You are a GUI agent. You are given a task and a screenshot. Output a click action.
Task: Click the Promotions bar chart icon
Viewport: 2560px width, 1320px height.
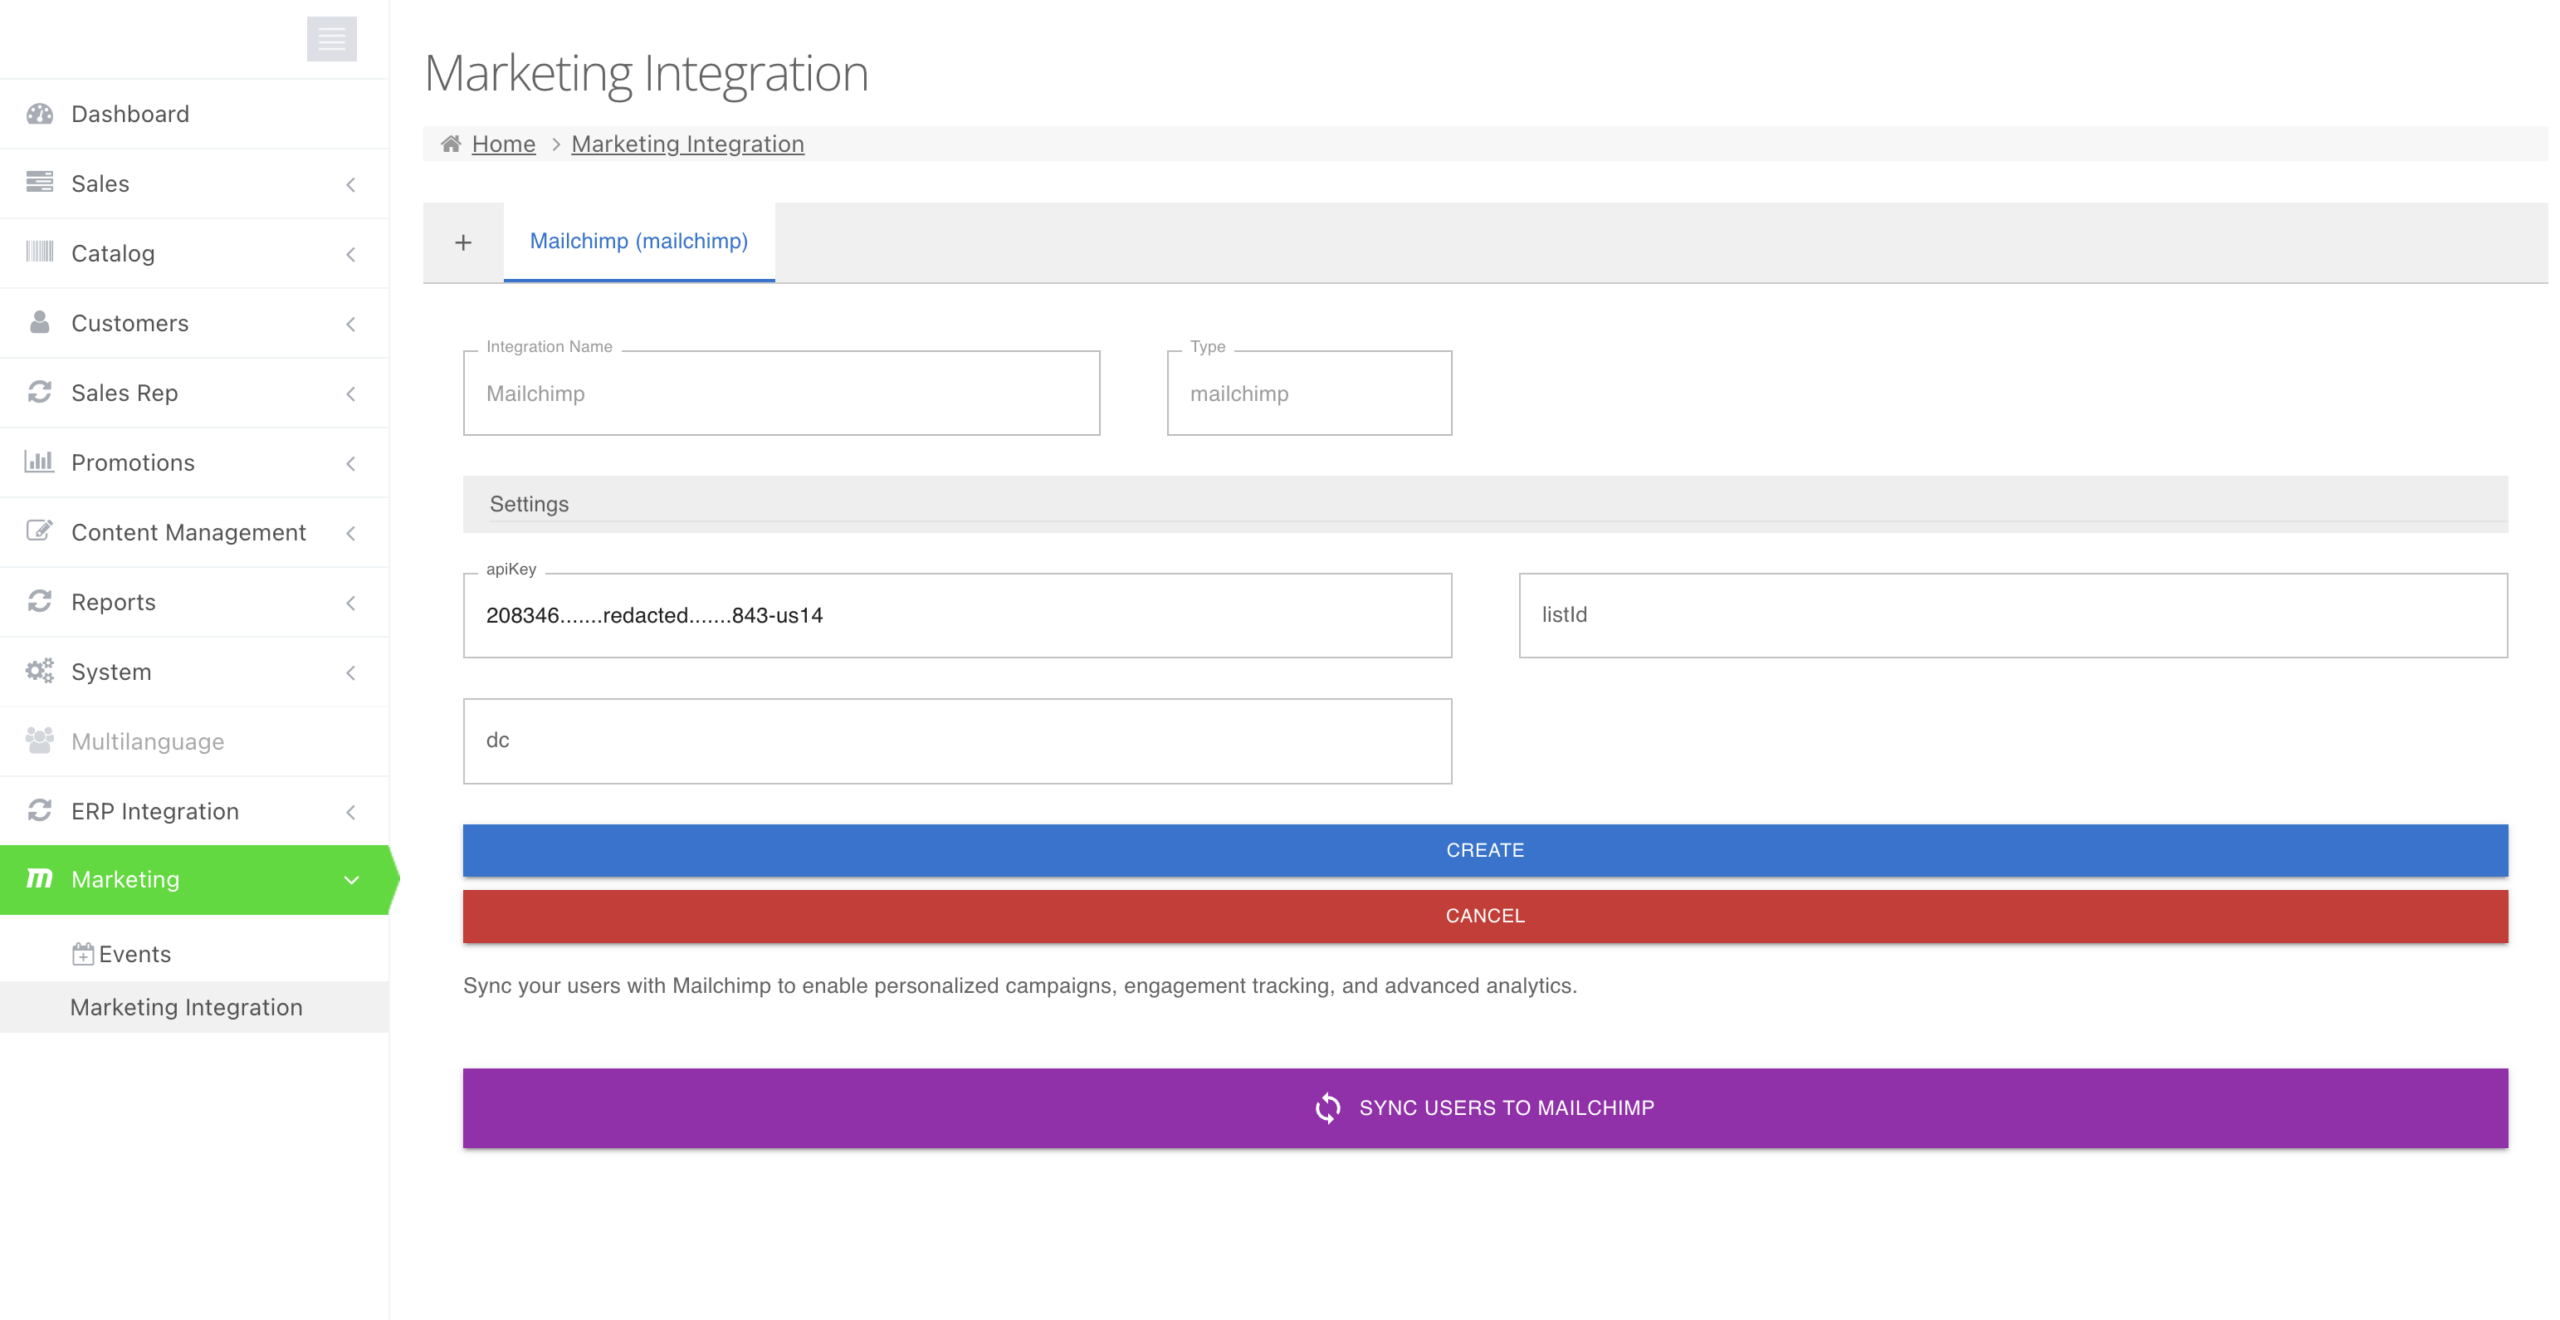(39, 461)
